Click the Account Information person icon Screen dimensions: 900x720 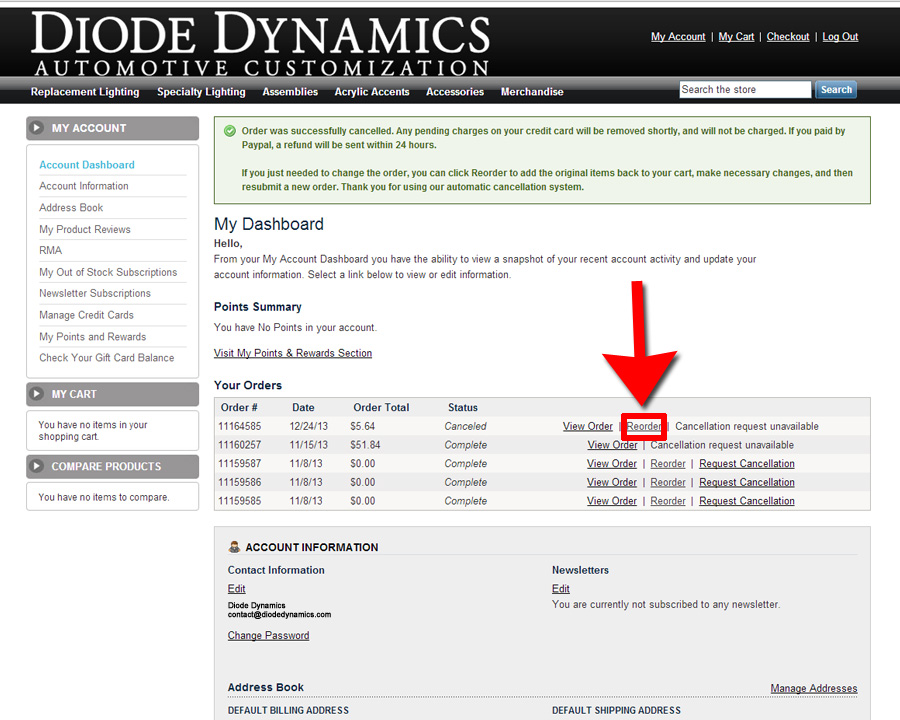[x=234, y=547]
